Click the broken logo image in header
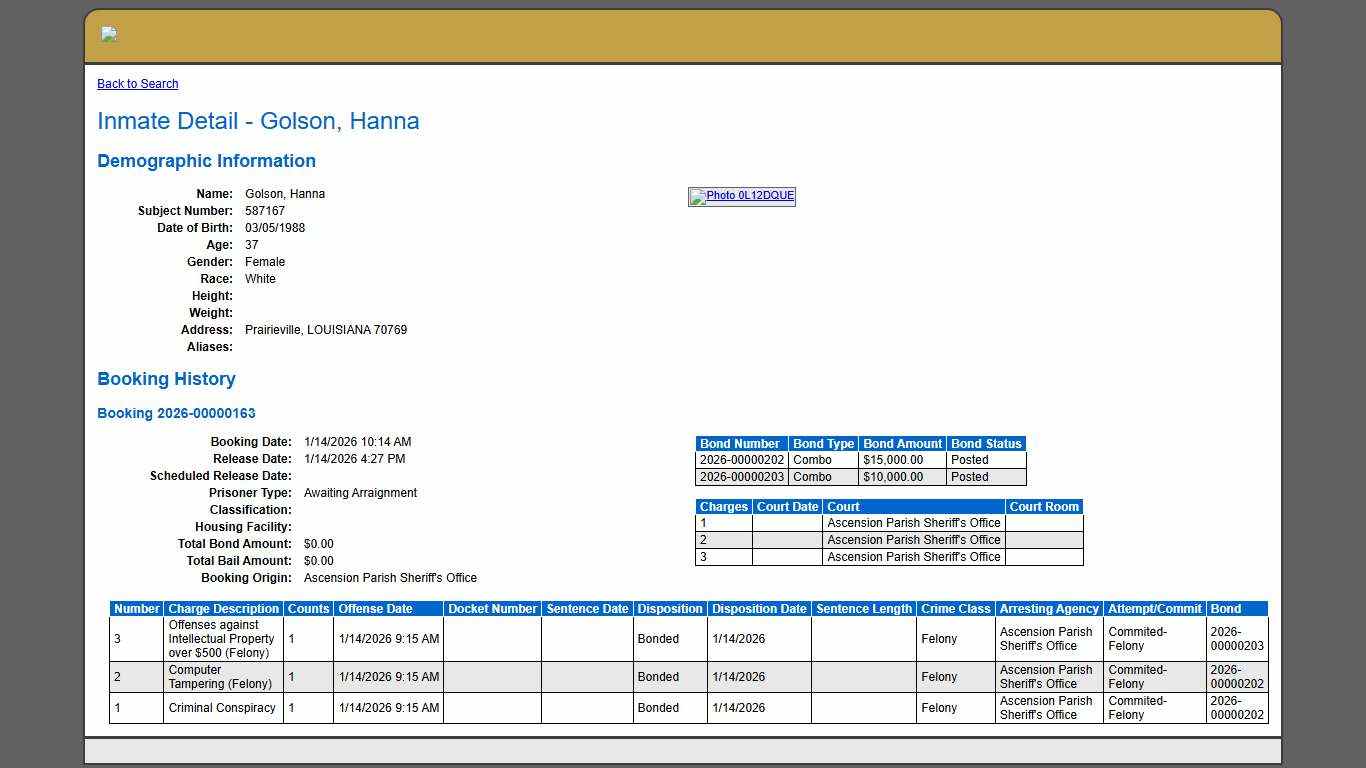 pyautogui.click(x=109, y=35)
